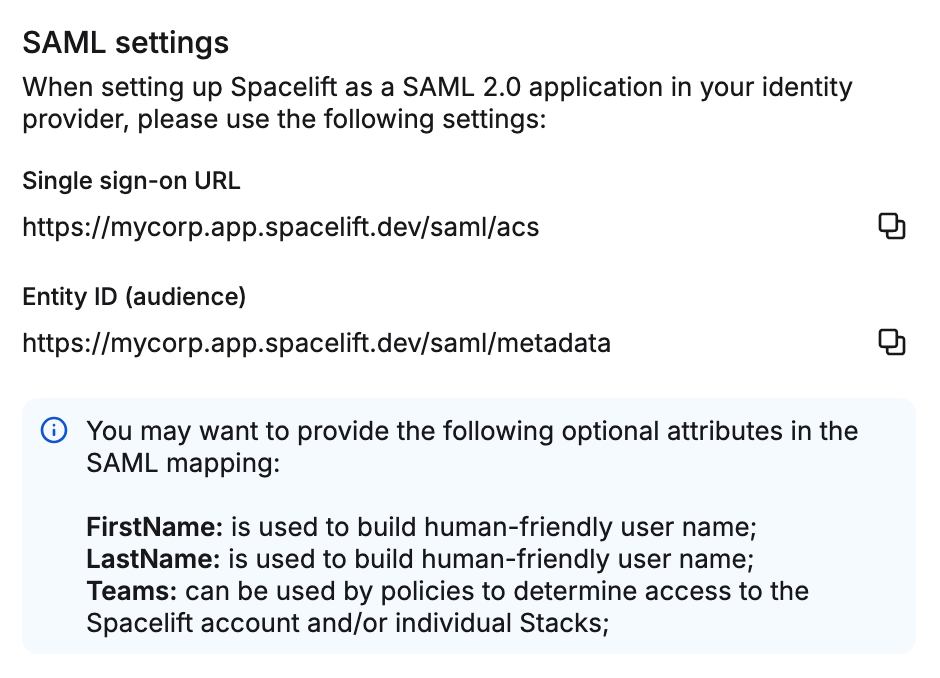Copy the Entity ID audience URL

891,343
